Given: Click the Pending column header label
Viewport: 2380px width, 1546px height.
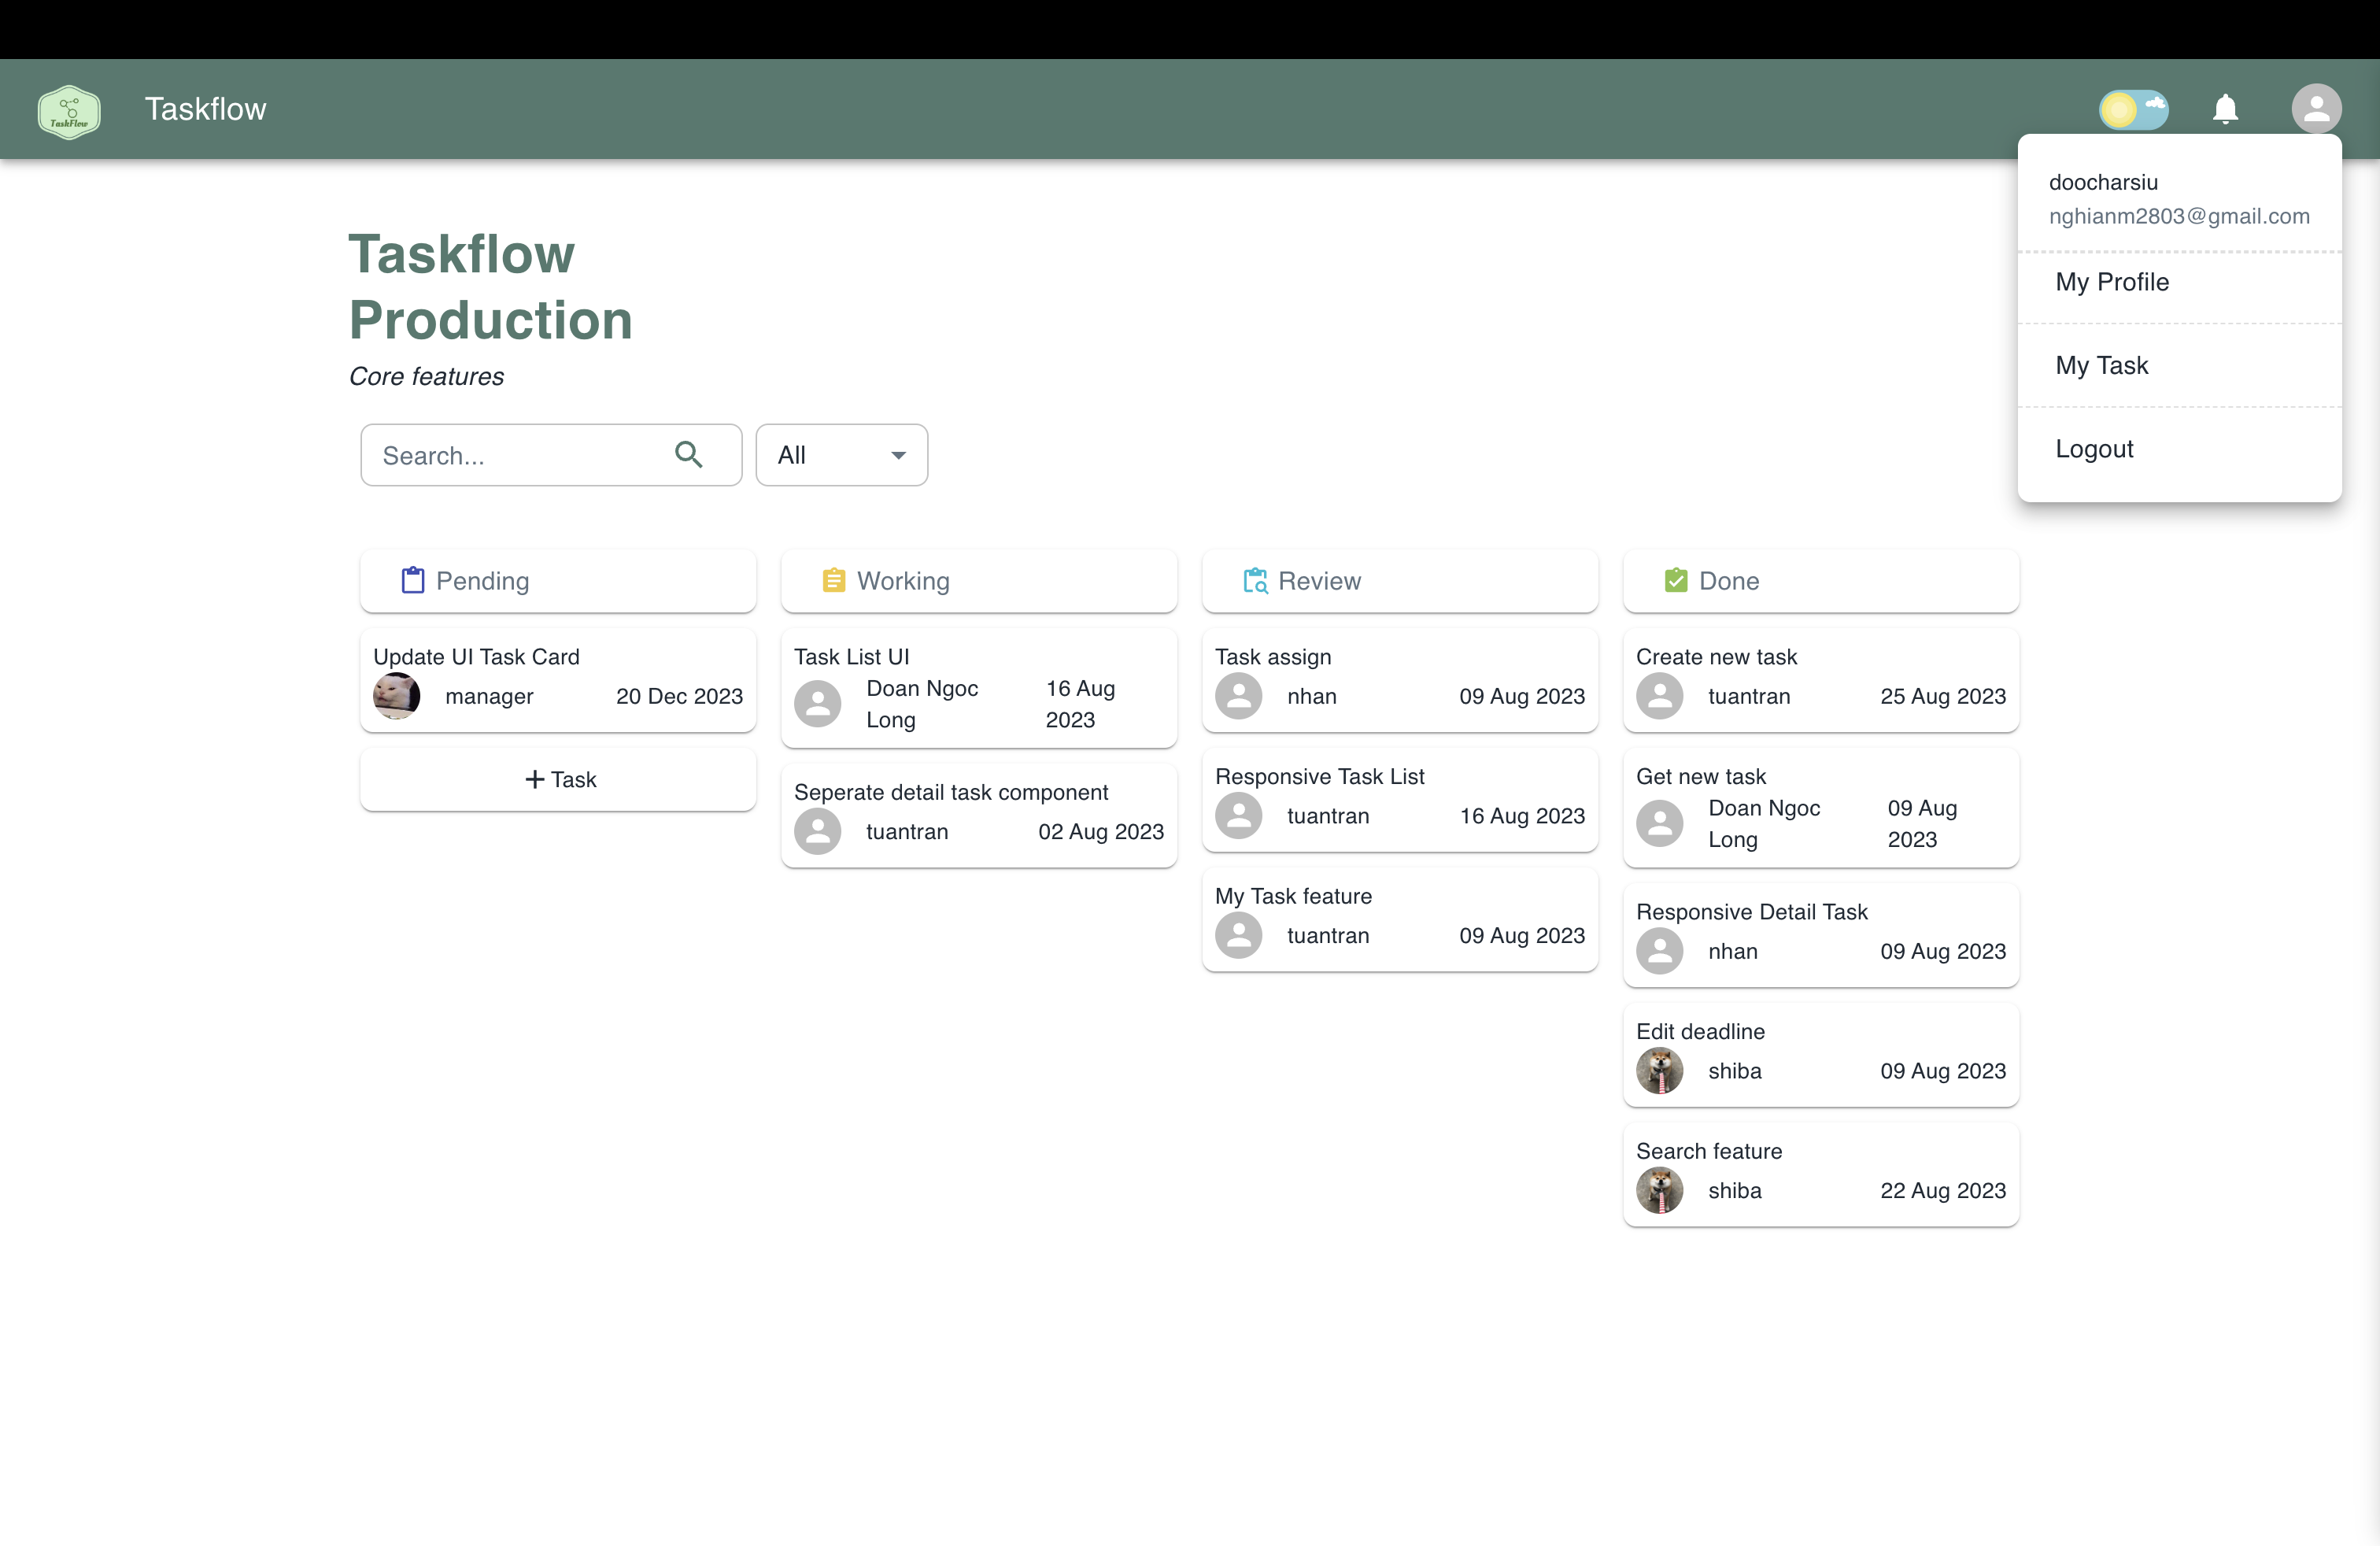Looking at the screenshot, I should point(482,581).
